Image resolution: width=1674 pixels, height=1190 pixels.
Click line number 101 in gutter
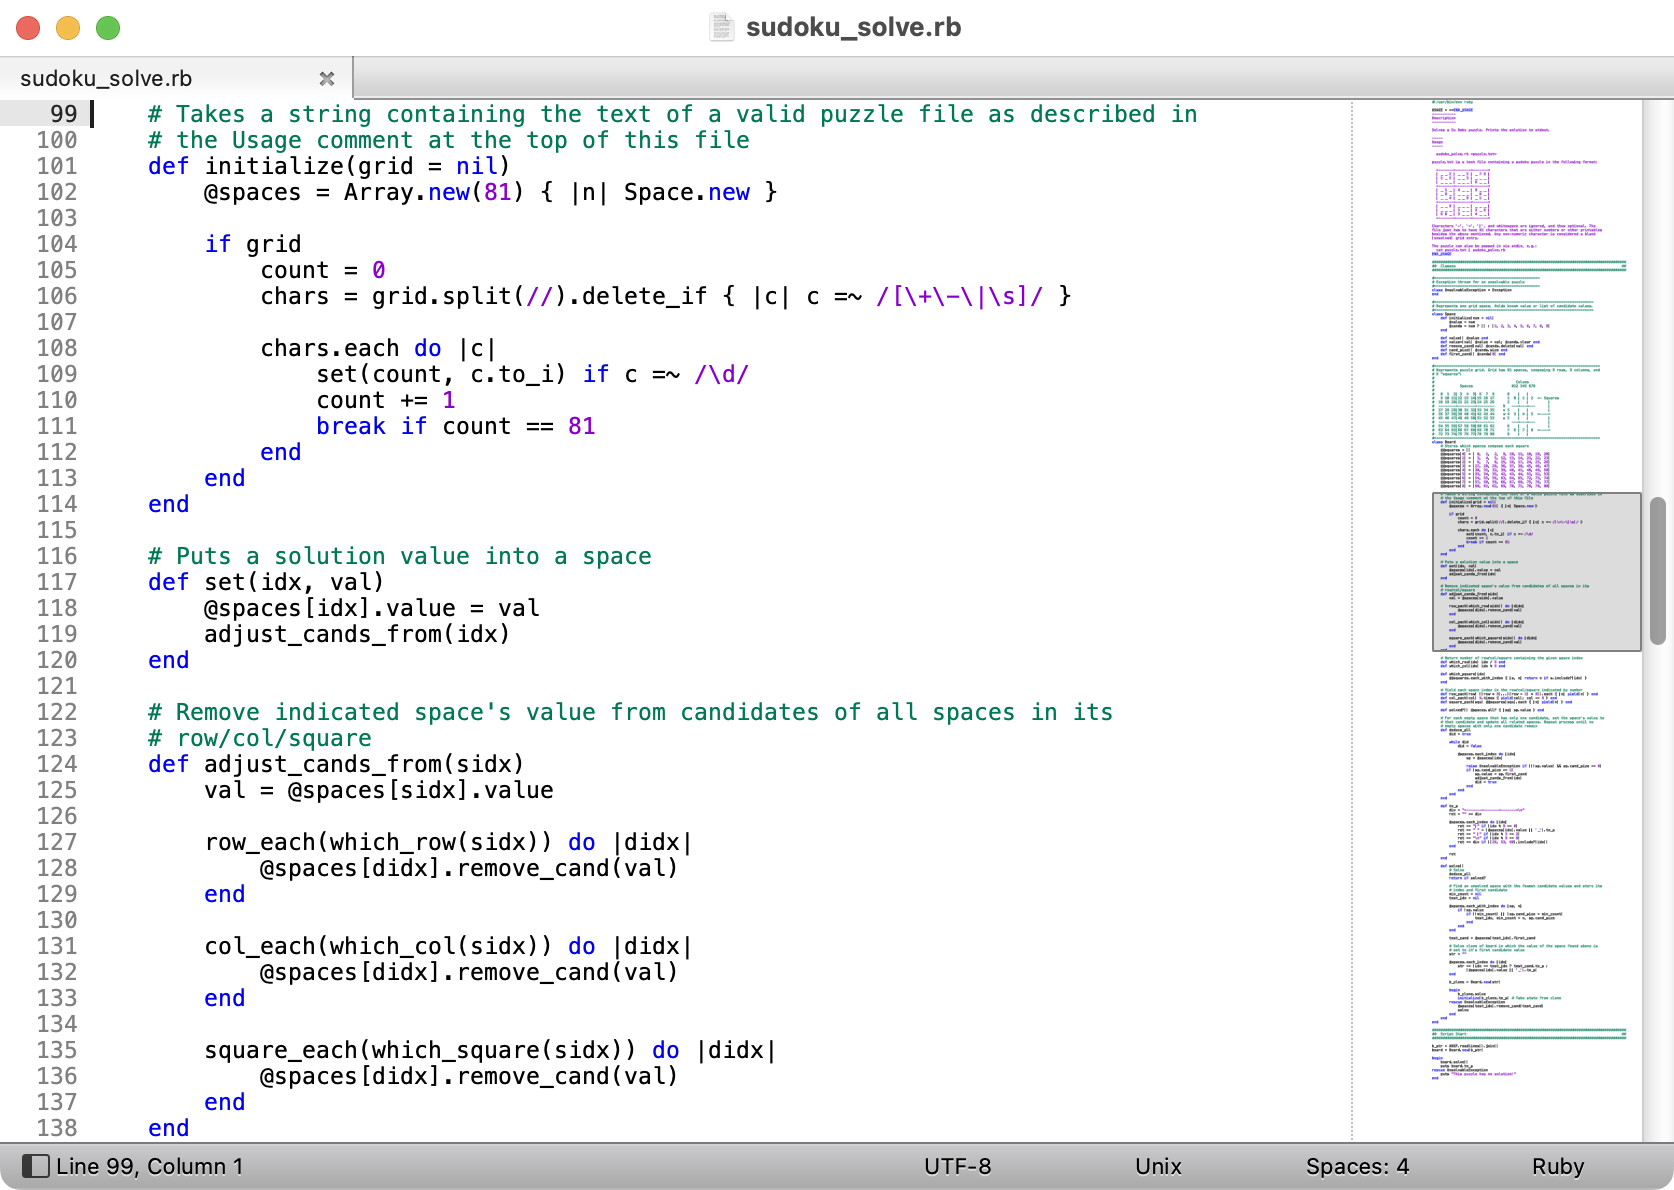click(x=56, y=166)
